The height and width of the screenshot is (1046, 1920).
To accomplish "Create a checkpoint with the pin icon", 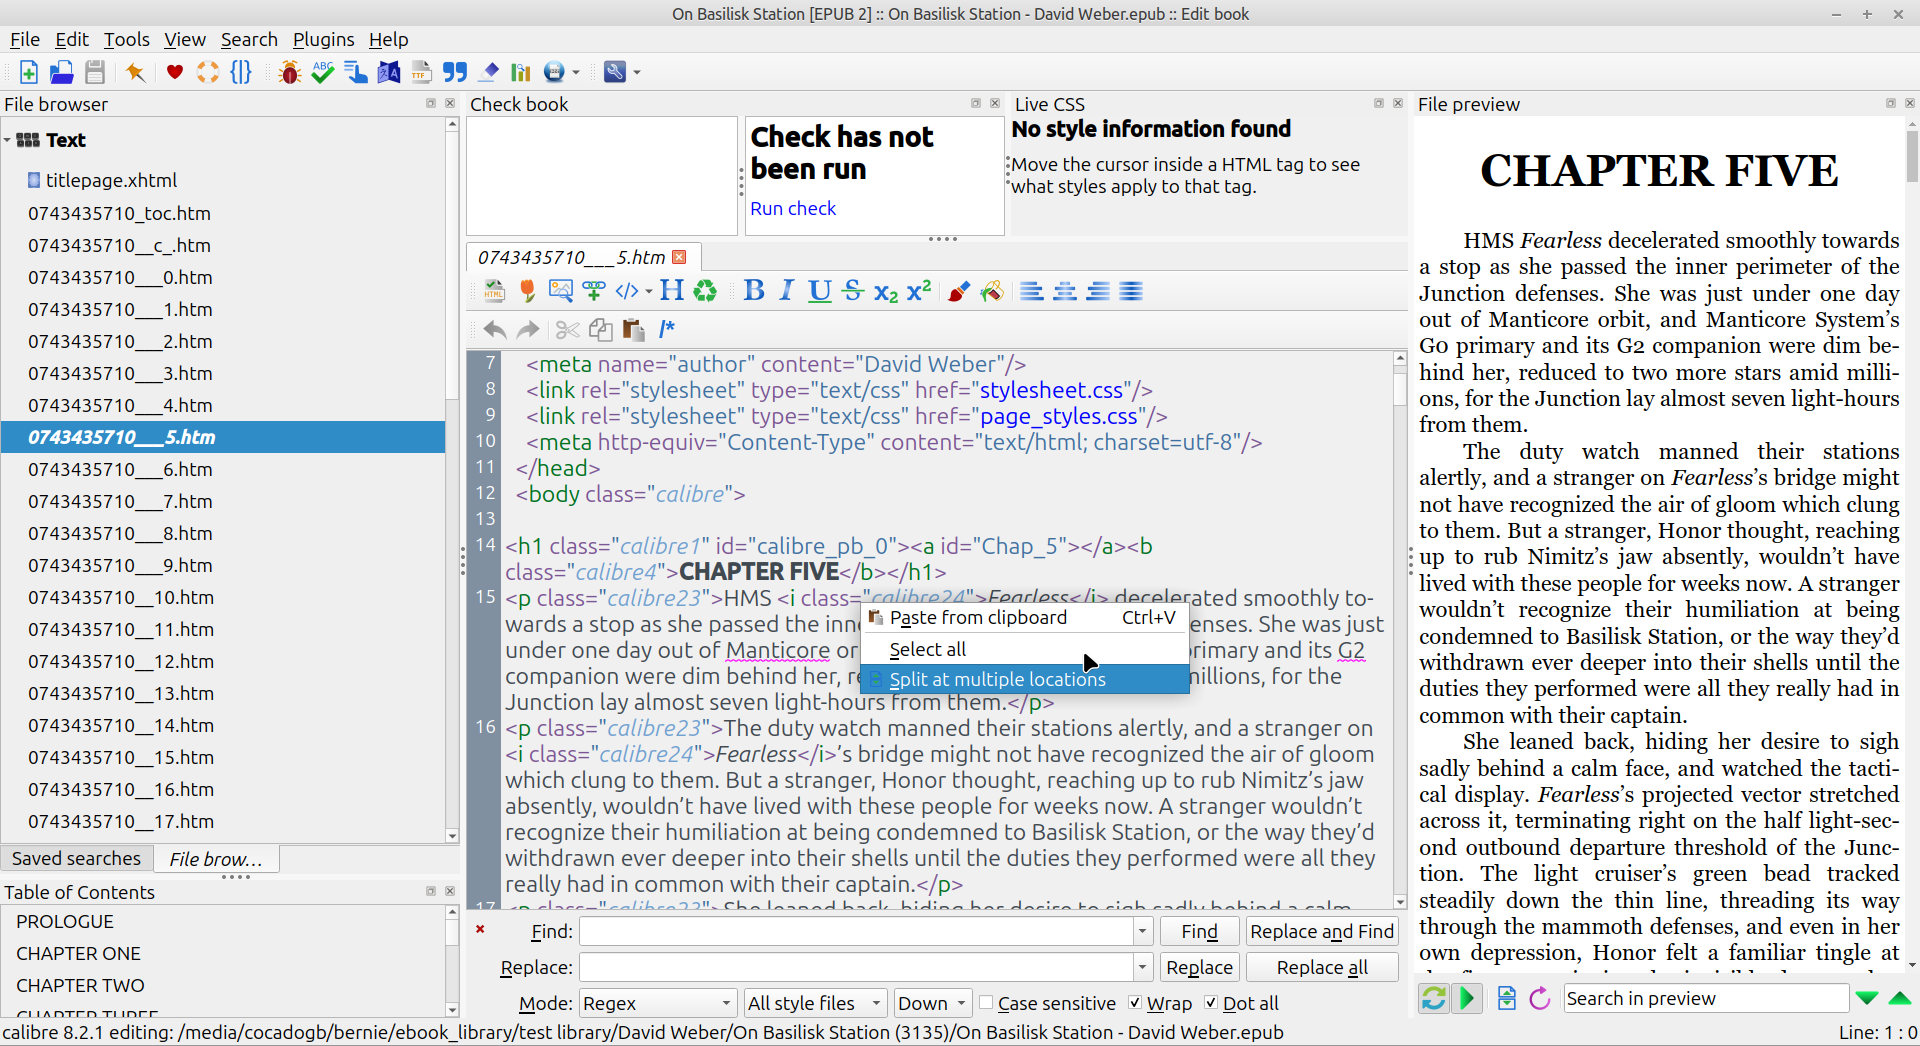I will (135, 72).
